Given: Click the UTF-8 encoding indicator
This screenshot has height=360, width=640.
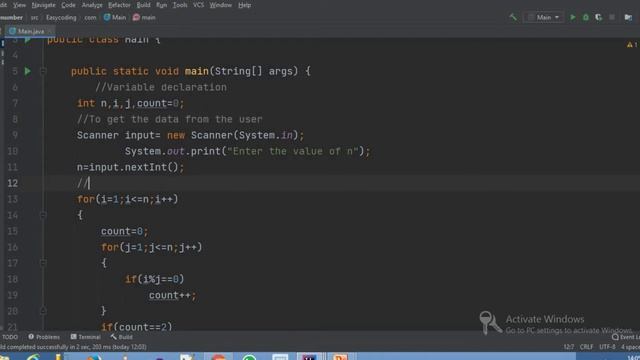Looking at the screenshot, I should coord(607,347).
